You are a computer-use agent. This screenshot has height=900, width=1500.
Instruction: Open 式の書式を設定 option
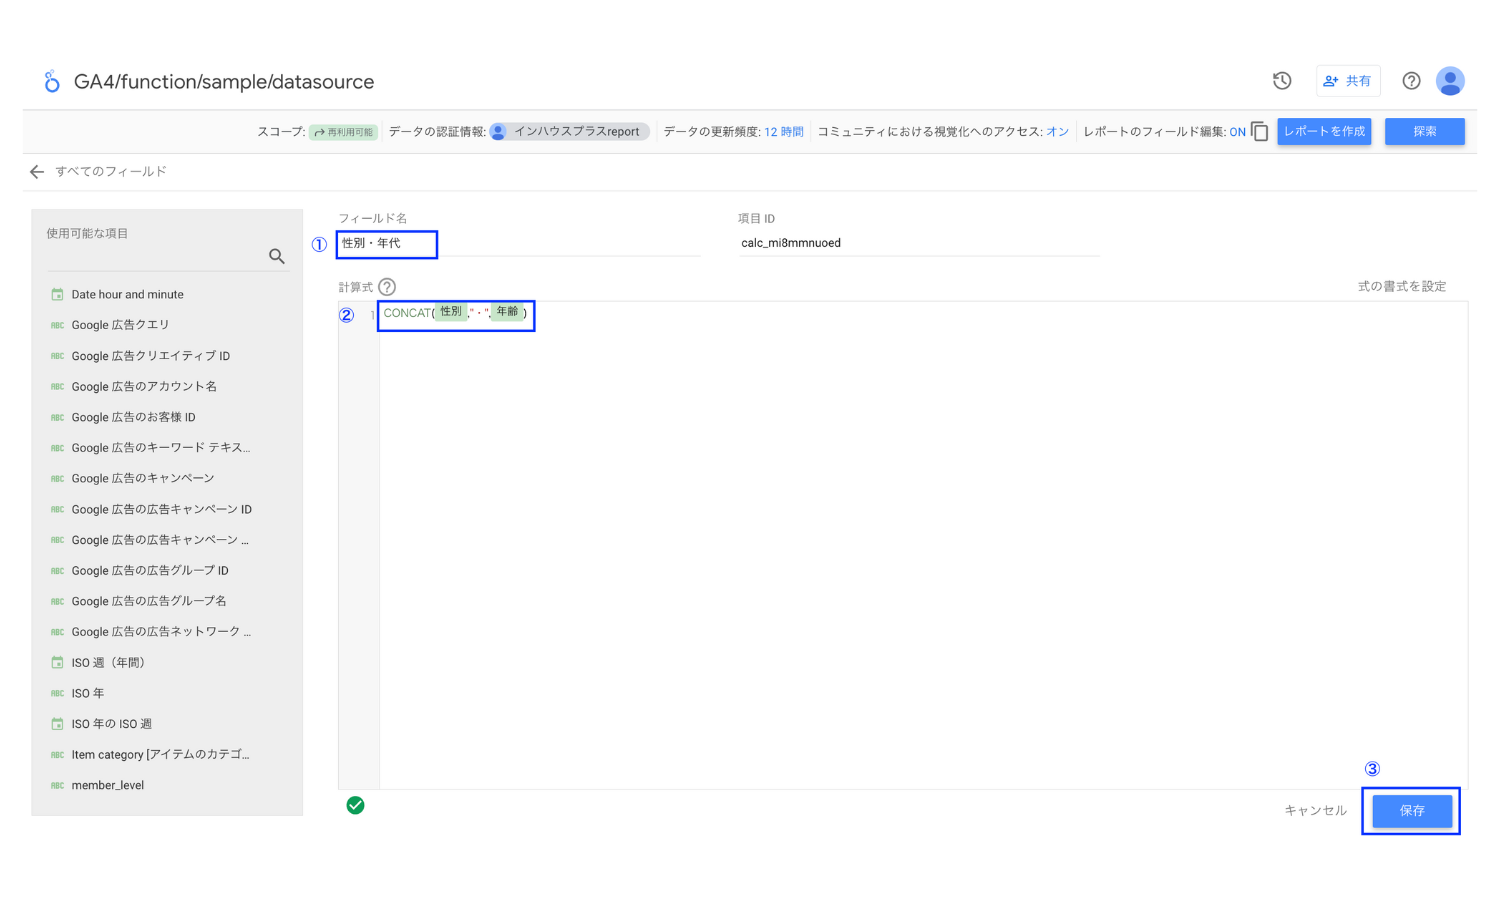point(1401,286)
